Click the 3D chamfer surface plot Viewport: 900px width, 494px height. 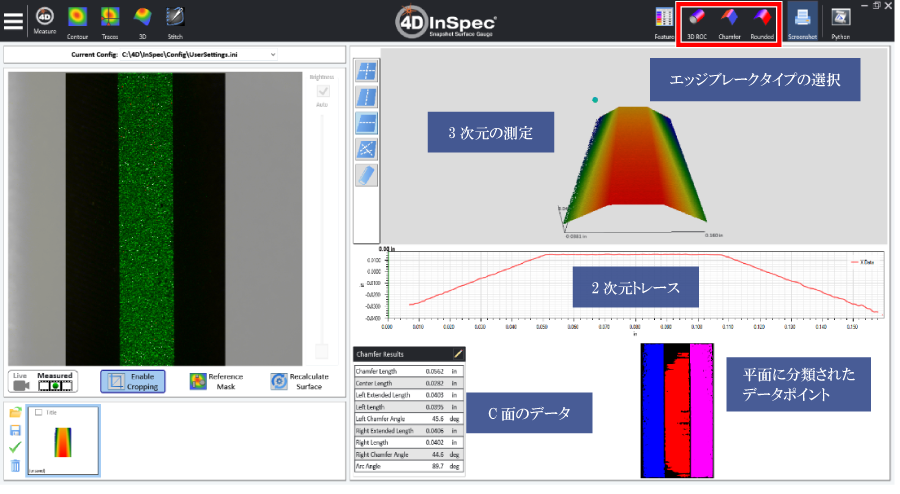click(634, 165)
